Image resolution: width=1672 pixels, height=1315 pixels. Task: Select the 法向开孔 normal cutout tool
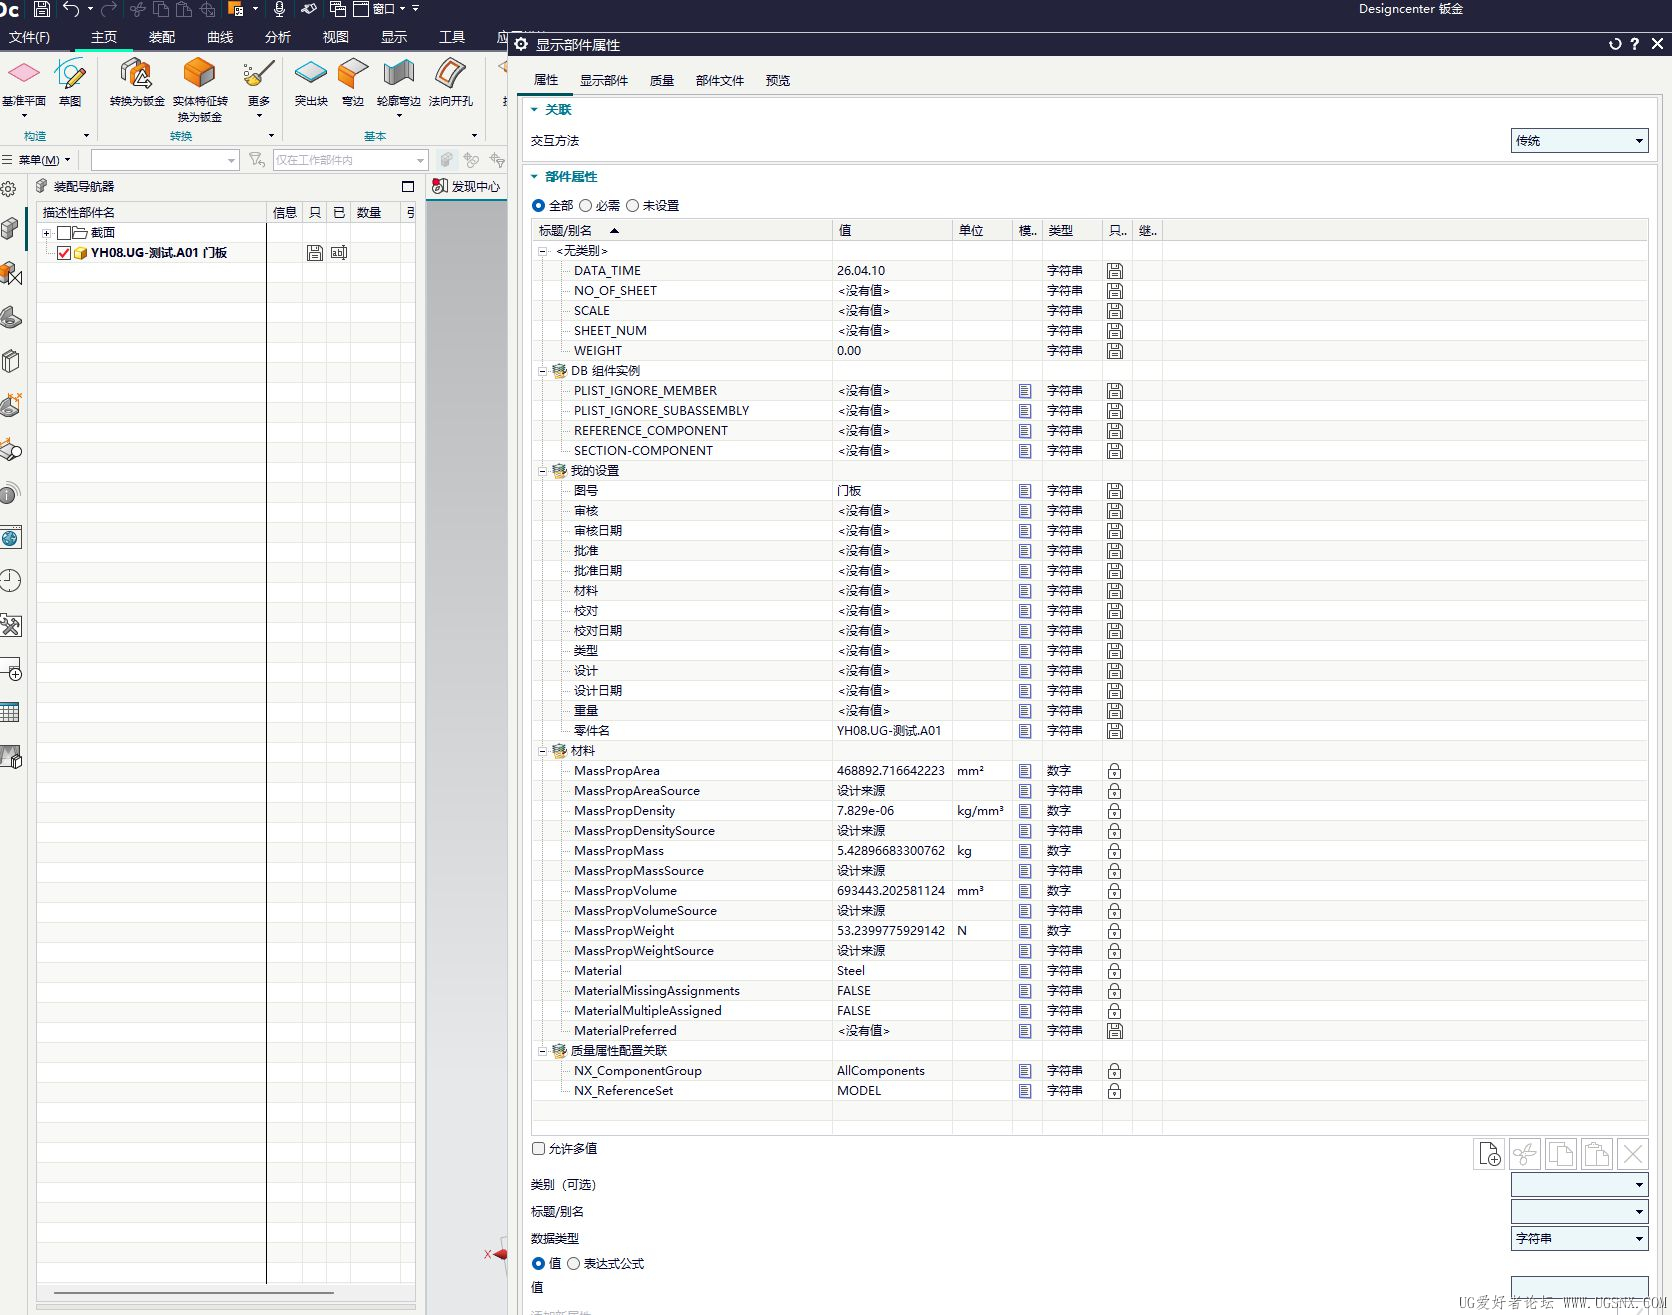point(451,83)
